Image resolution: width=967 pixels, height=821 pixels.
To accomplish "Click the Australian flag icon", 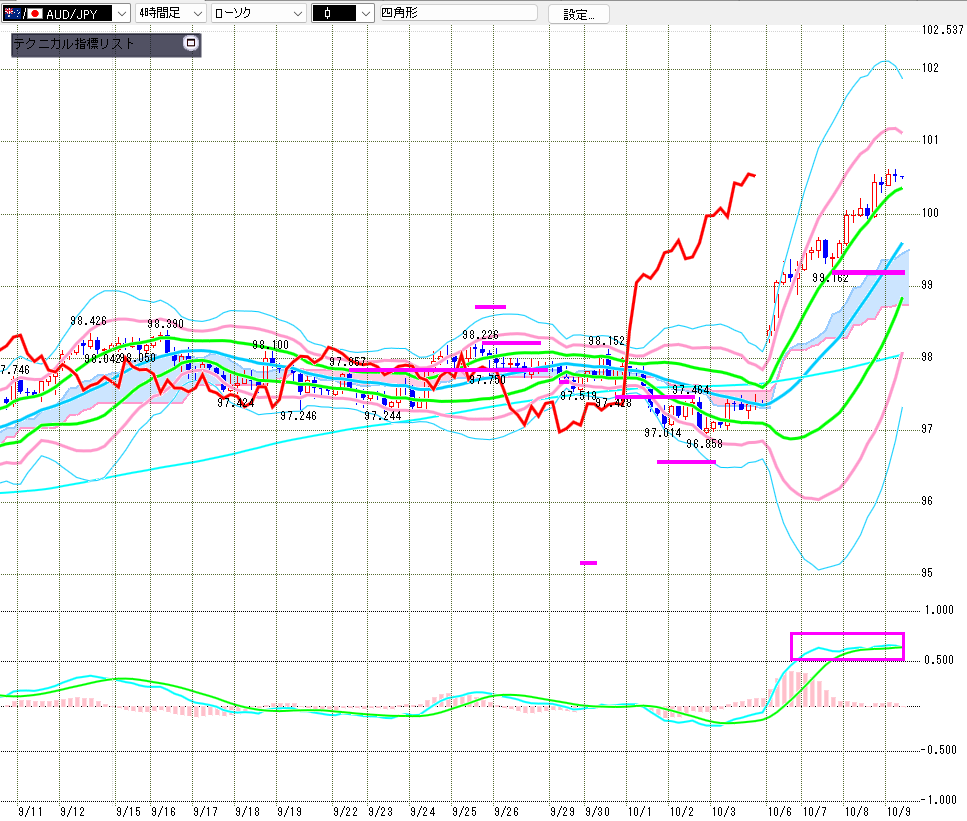I will point(12,13).
